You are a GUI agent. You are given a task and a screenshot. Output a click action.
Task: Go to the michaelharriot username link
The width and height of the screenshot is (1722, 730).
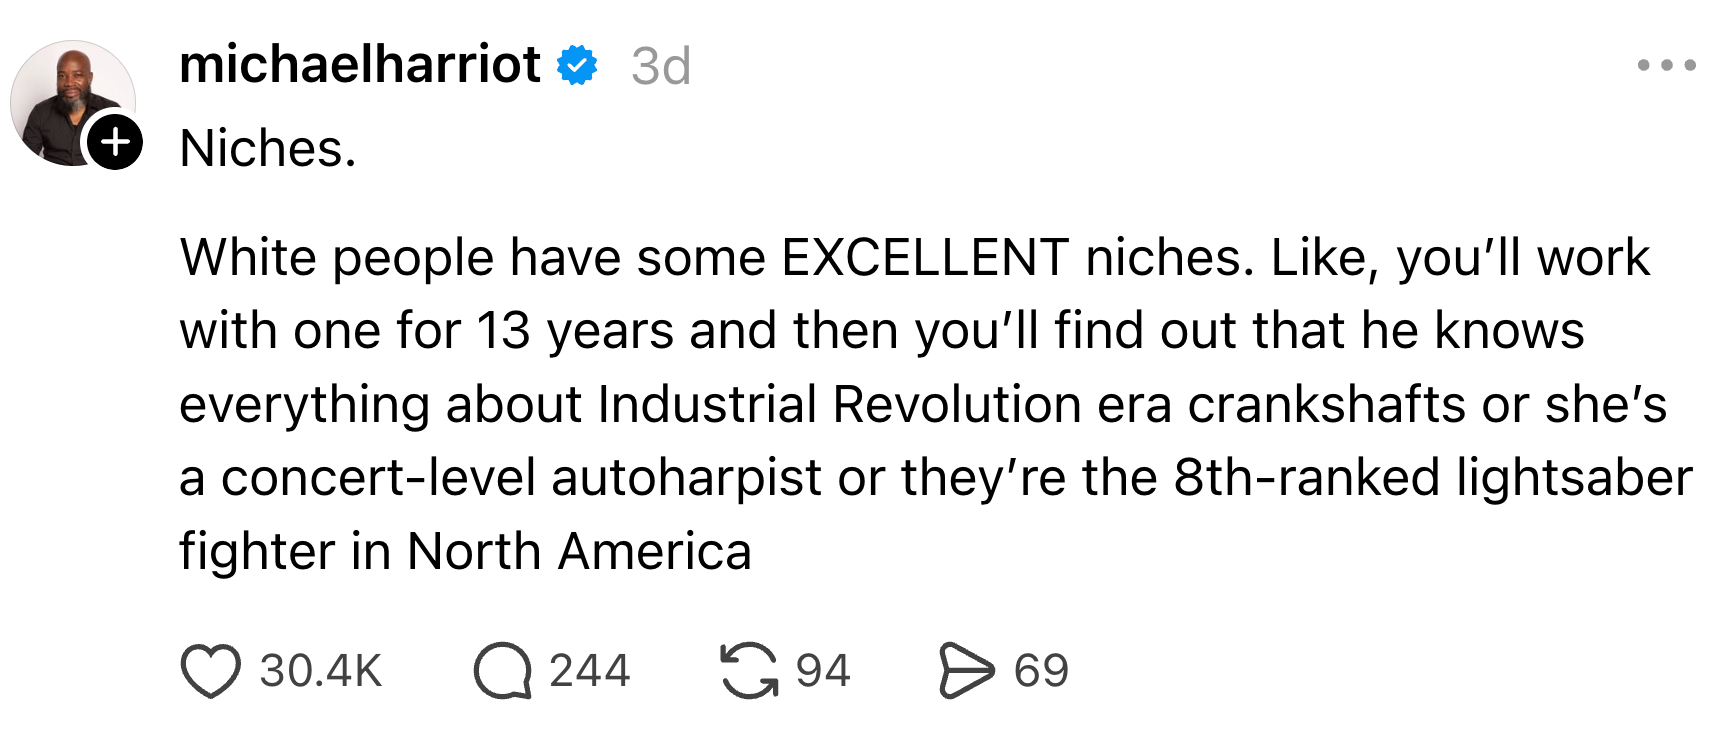point(360,66)
